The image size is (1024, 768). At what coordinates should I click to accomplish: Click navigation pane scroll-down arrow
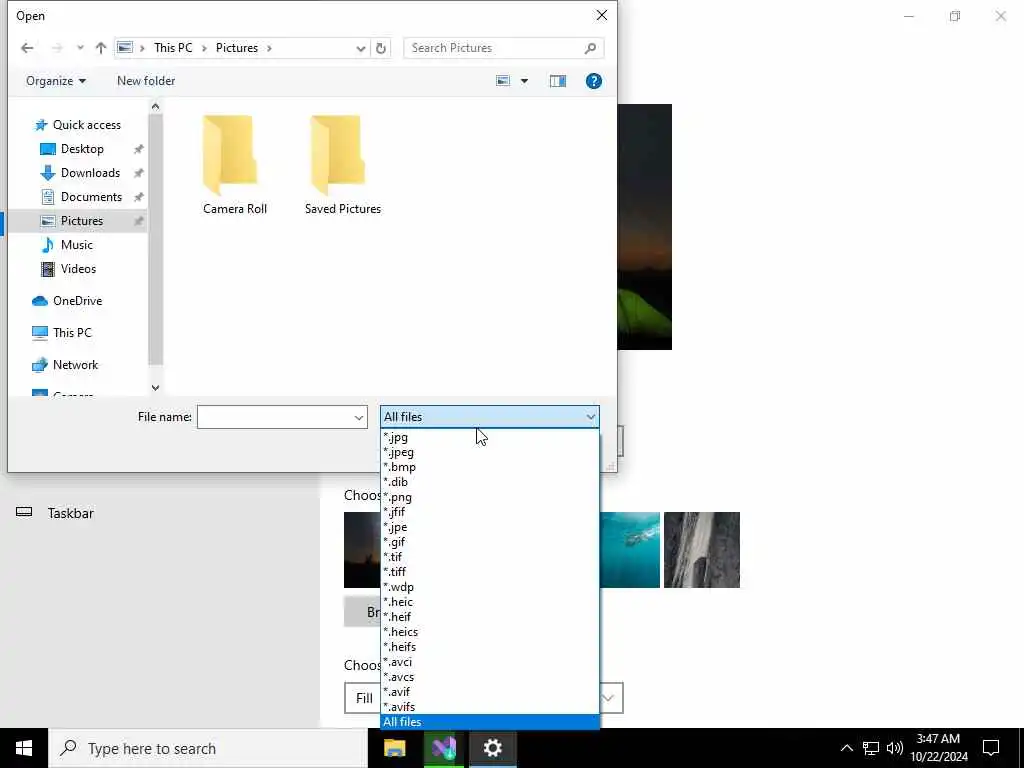155,388
